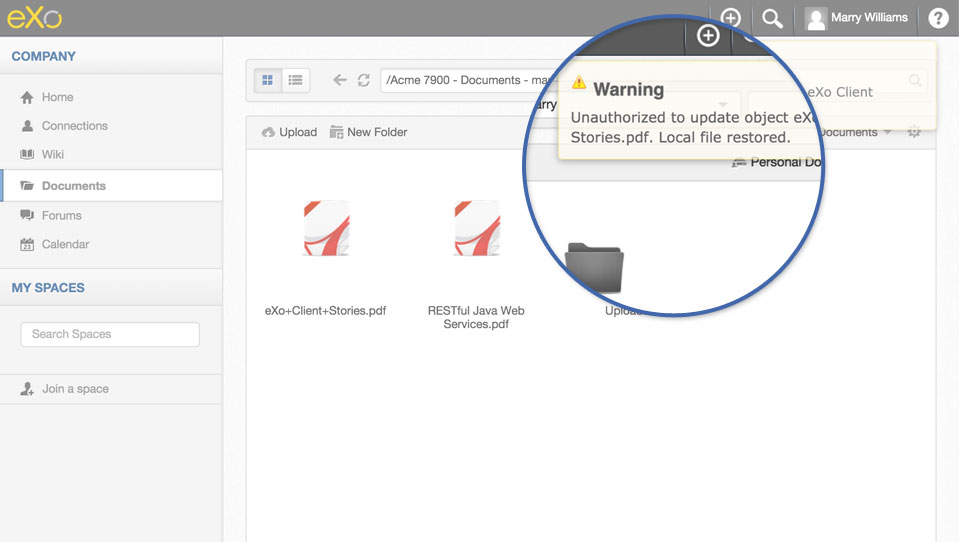
Task: Click the document path address field
Action: click(x=468, y=80)
